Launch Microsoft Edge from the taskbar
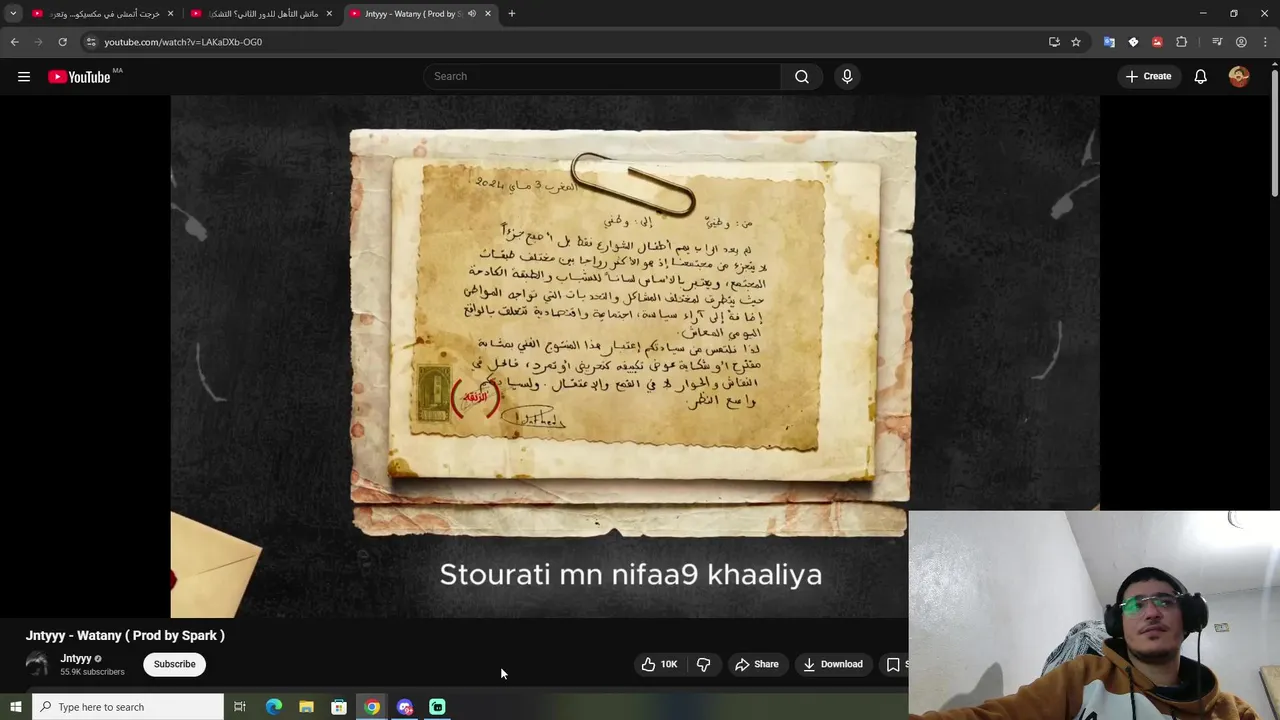The width and height of the screenshot is (1280, 720). (x=273, y=707)
